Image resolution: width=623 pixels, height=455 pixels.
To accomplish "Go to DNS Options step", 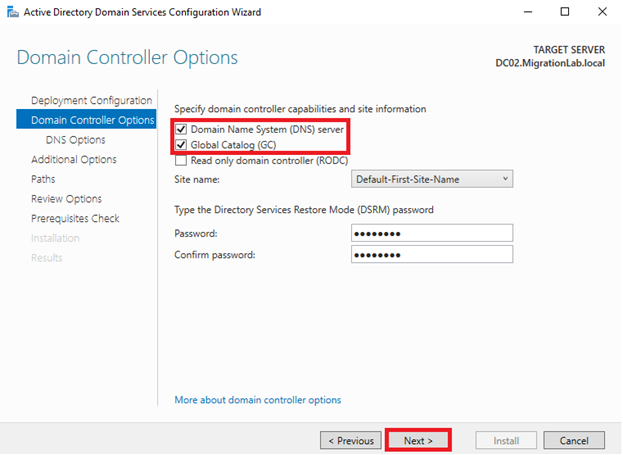I will point(75,140).
